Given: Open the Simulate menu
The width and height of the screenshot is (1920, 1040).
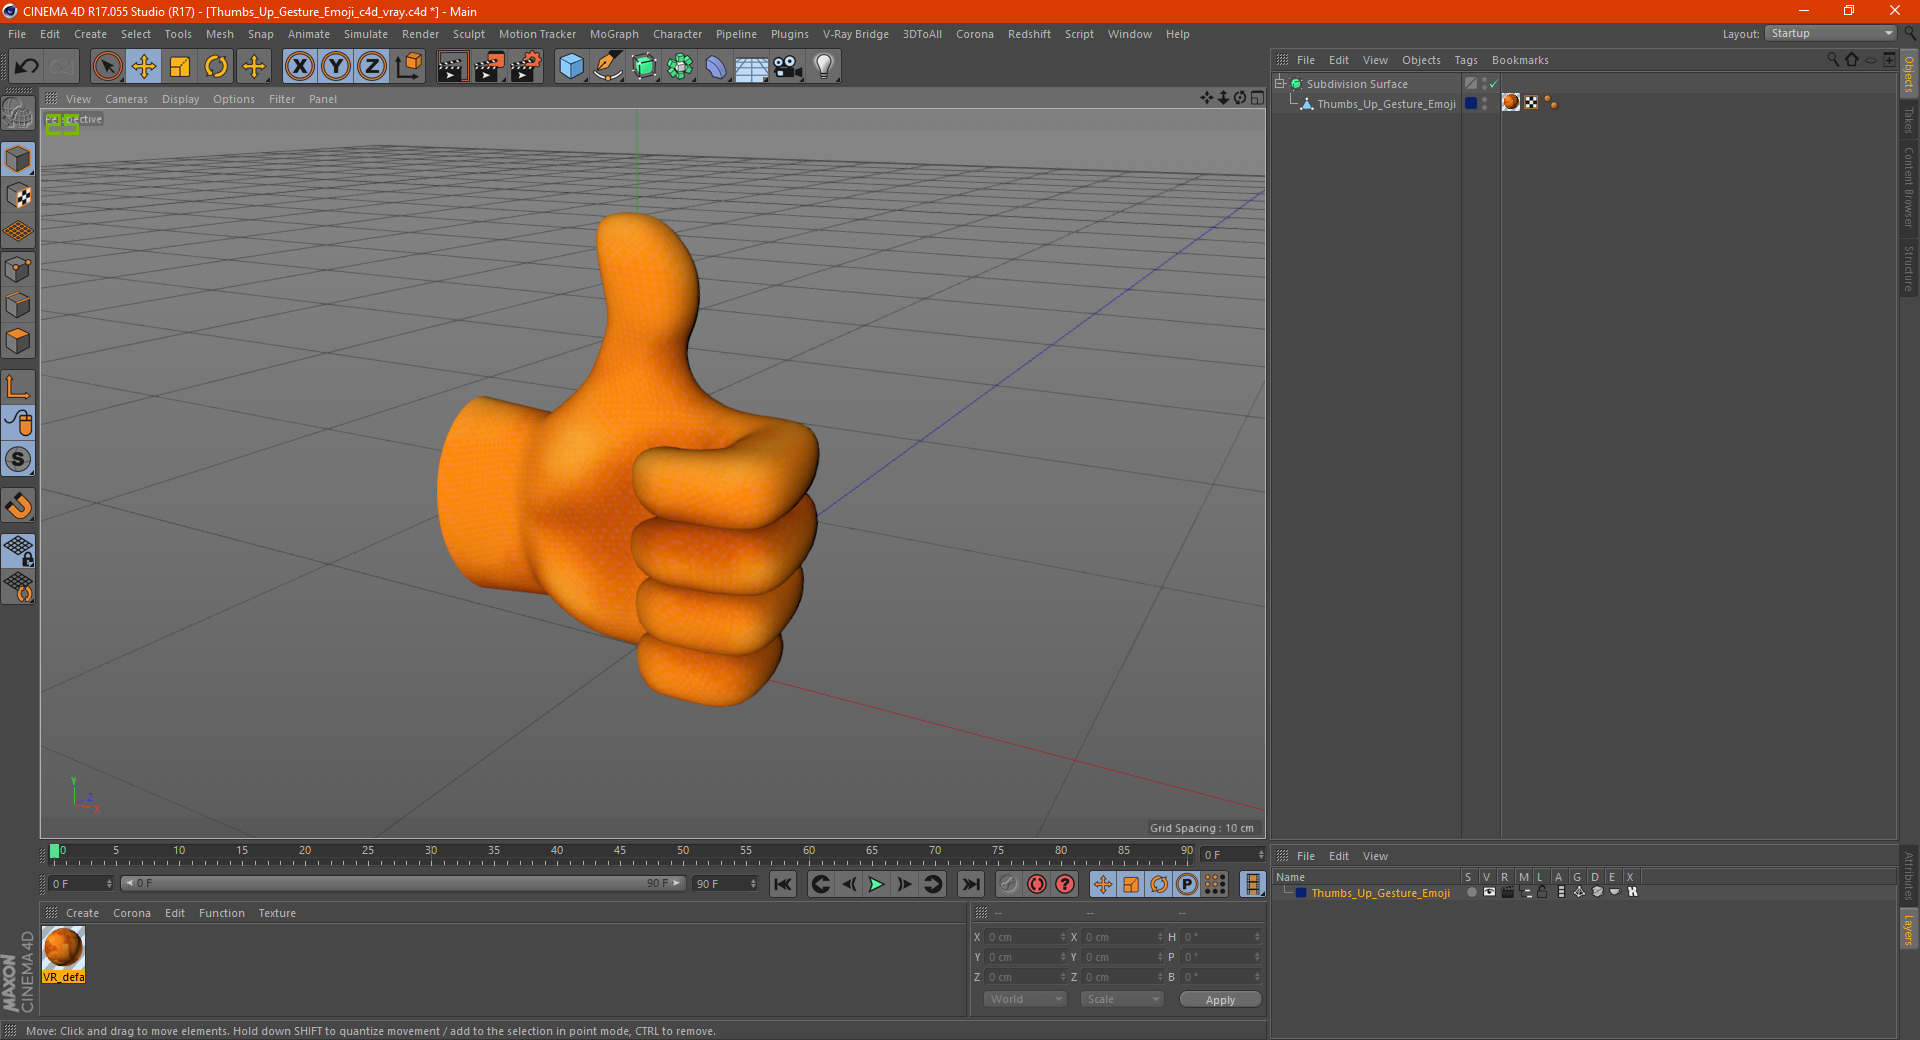Looking at the screenshot, I should click(x=366, y=34).
